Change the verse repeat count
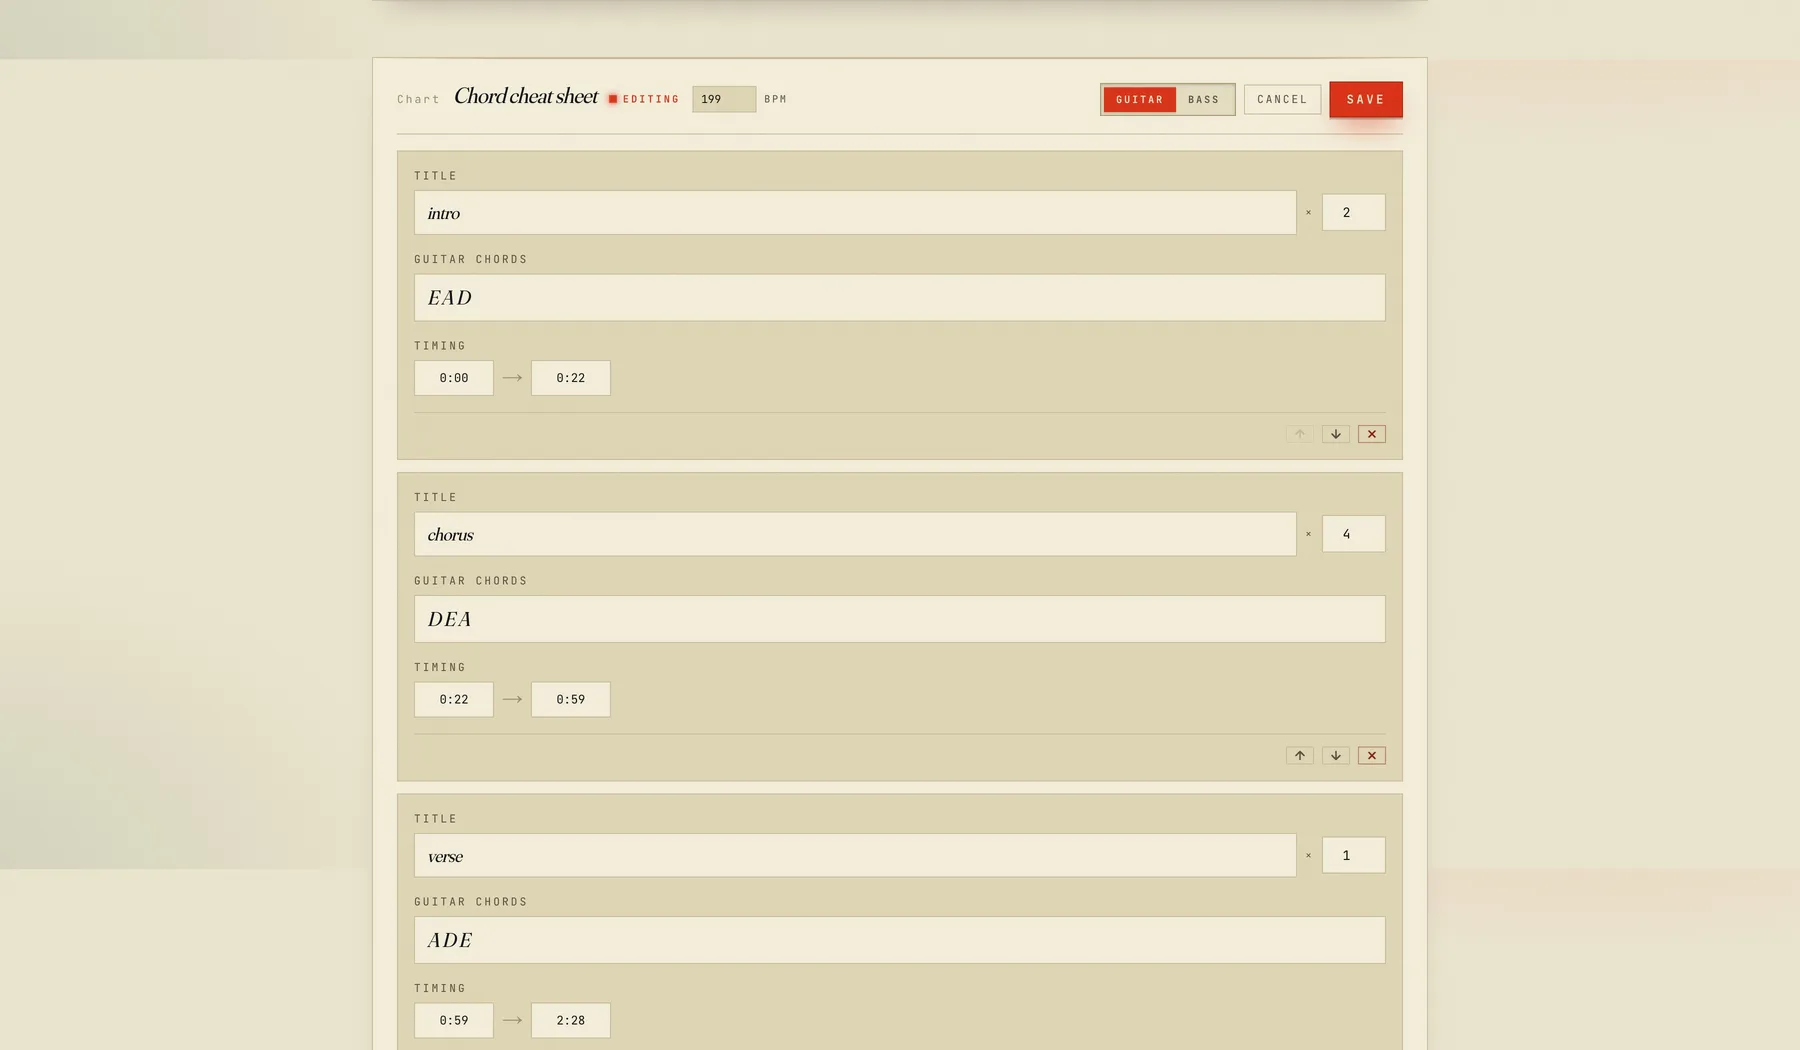Viewport: 1800px width, 1050px height. pos(1353,855)
